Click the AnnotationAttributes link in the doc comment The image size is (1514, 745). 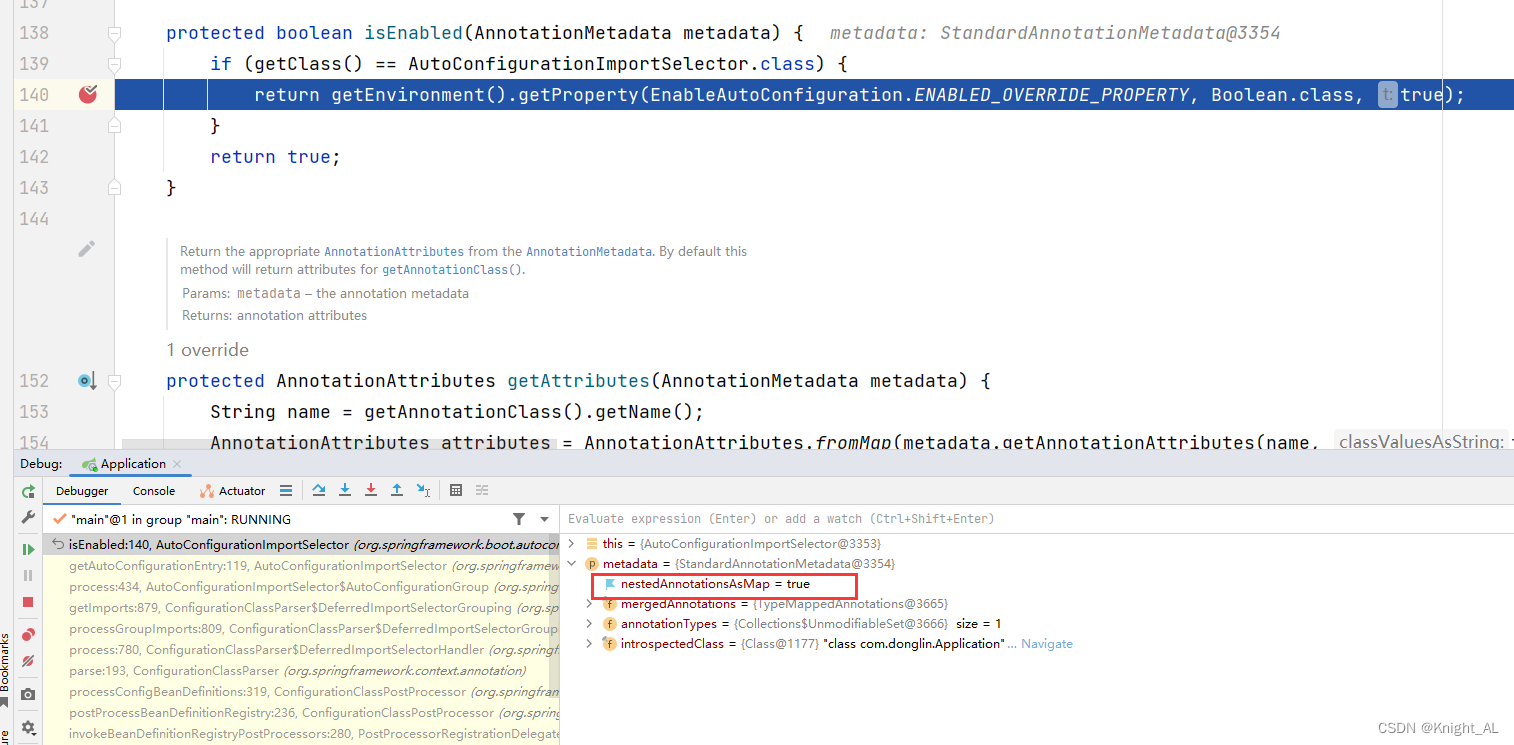(x=394, y=252)
